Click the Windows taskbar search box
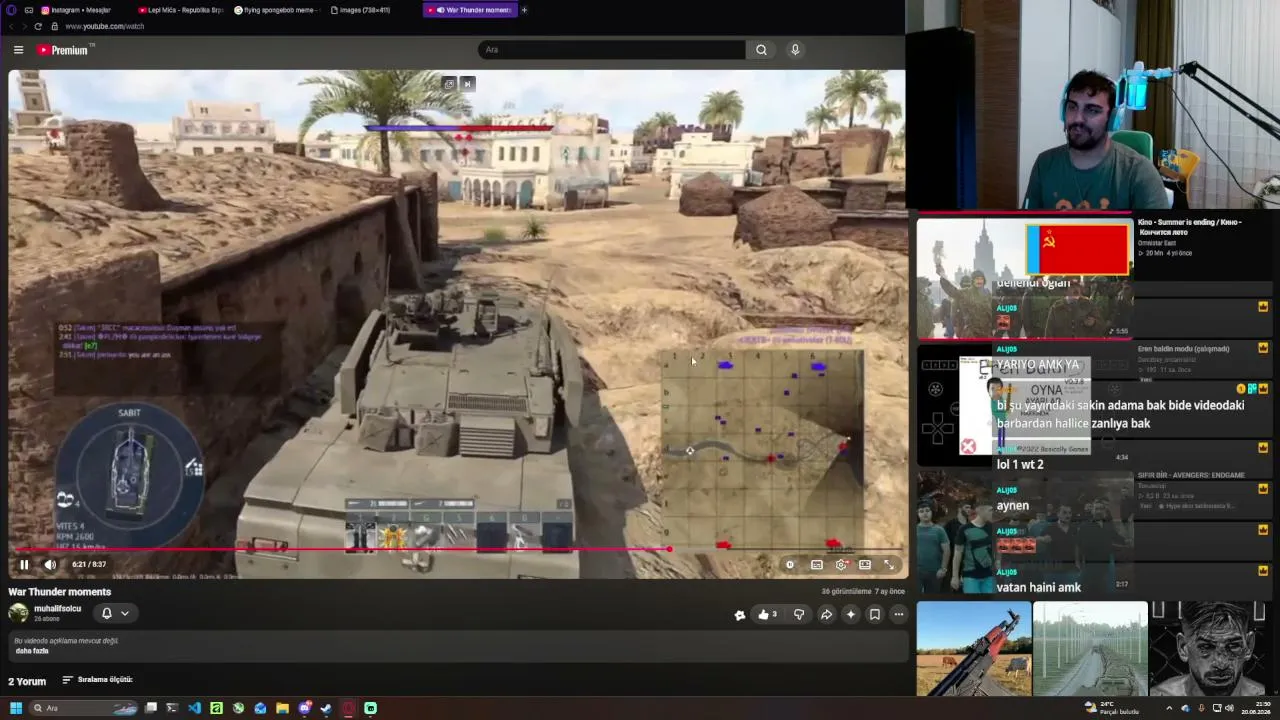The height and width of the screenshot is (720, 1280). pyautogui.click(x=84, y=708)
